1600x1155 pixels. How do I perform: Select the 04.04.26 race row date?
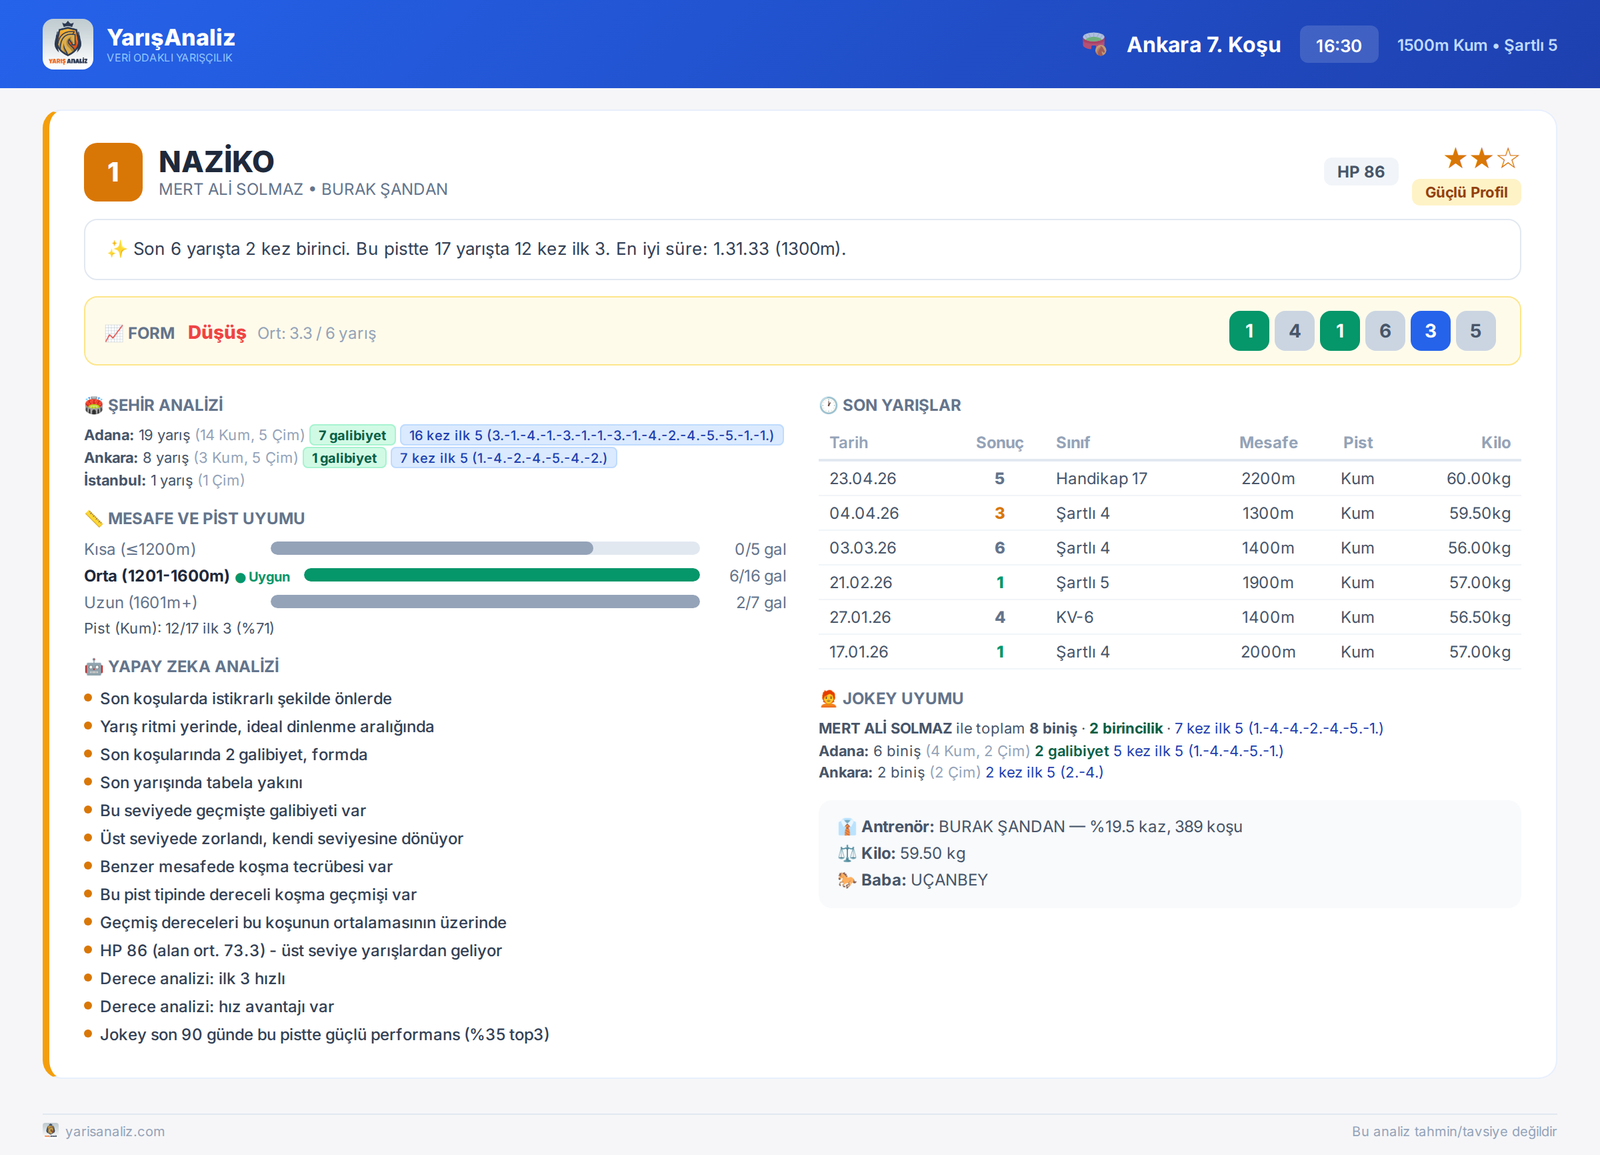coord(864,513)
